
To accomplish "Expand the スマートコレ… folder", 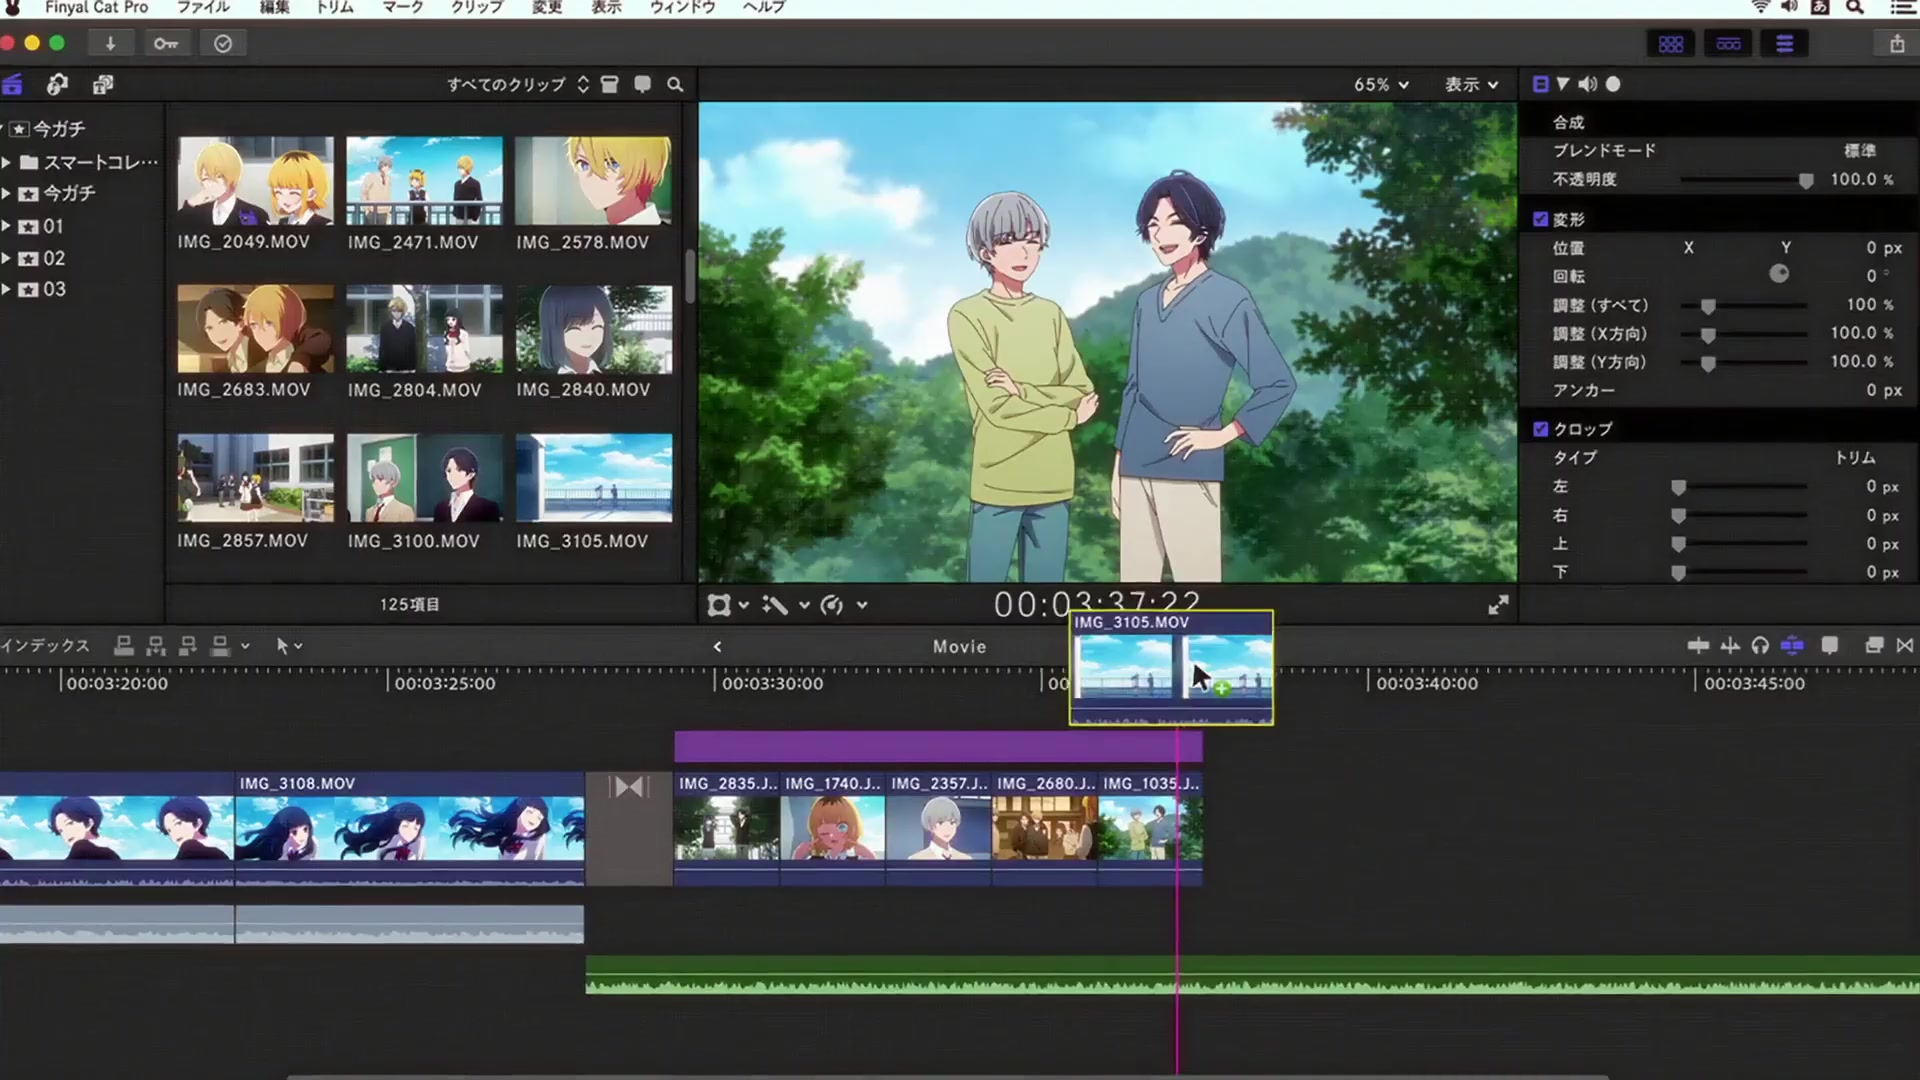I will (x=6, y=162).
